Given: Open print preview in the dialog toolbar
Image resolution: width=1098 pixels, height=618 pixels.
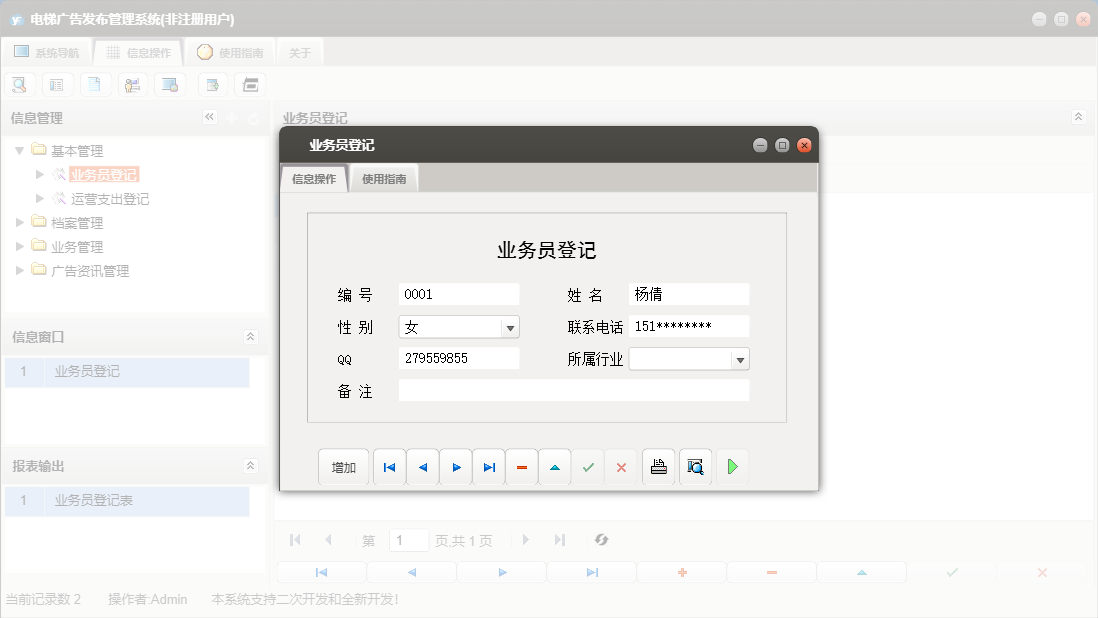Looking at the screenshot, I should click(694, 466).
